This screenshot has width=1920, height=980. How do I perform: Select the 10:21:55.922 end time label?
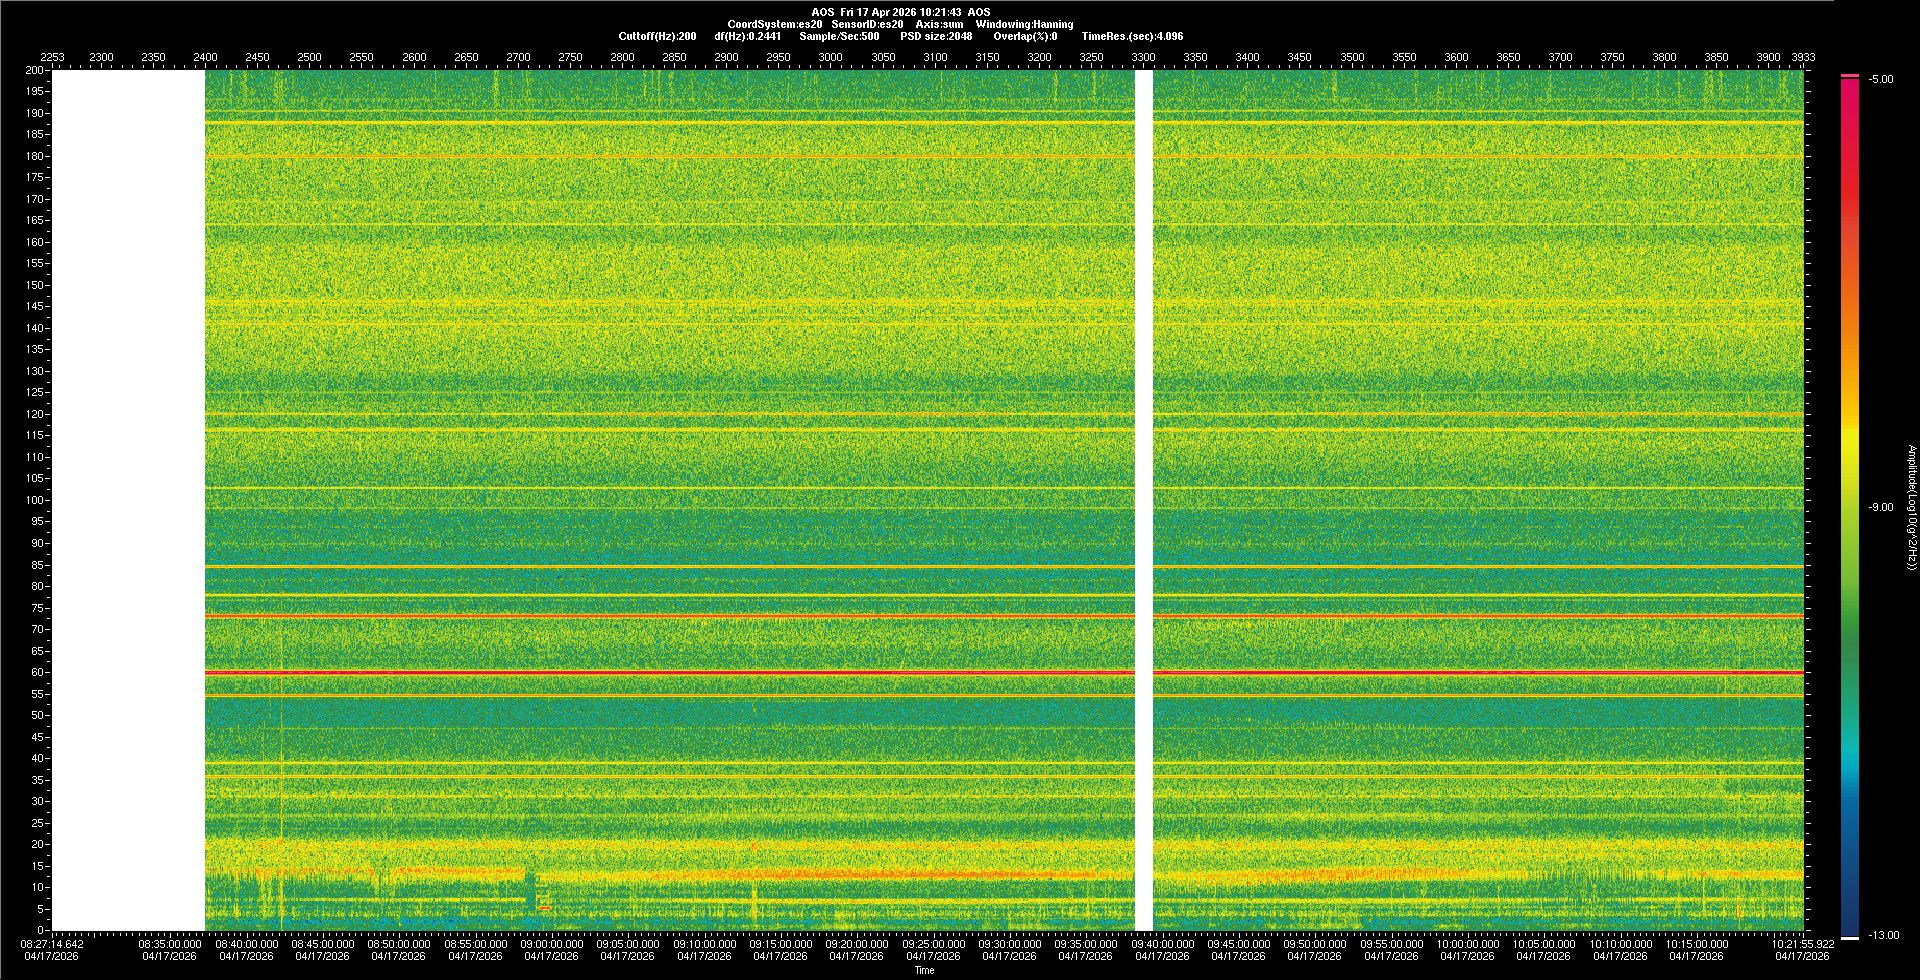point(1802,944)
